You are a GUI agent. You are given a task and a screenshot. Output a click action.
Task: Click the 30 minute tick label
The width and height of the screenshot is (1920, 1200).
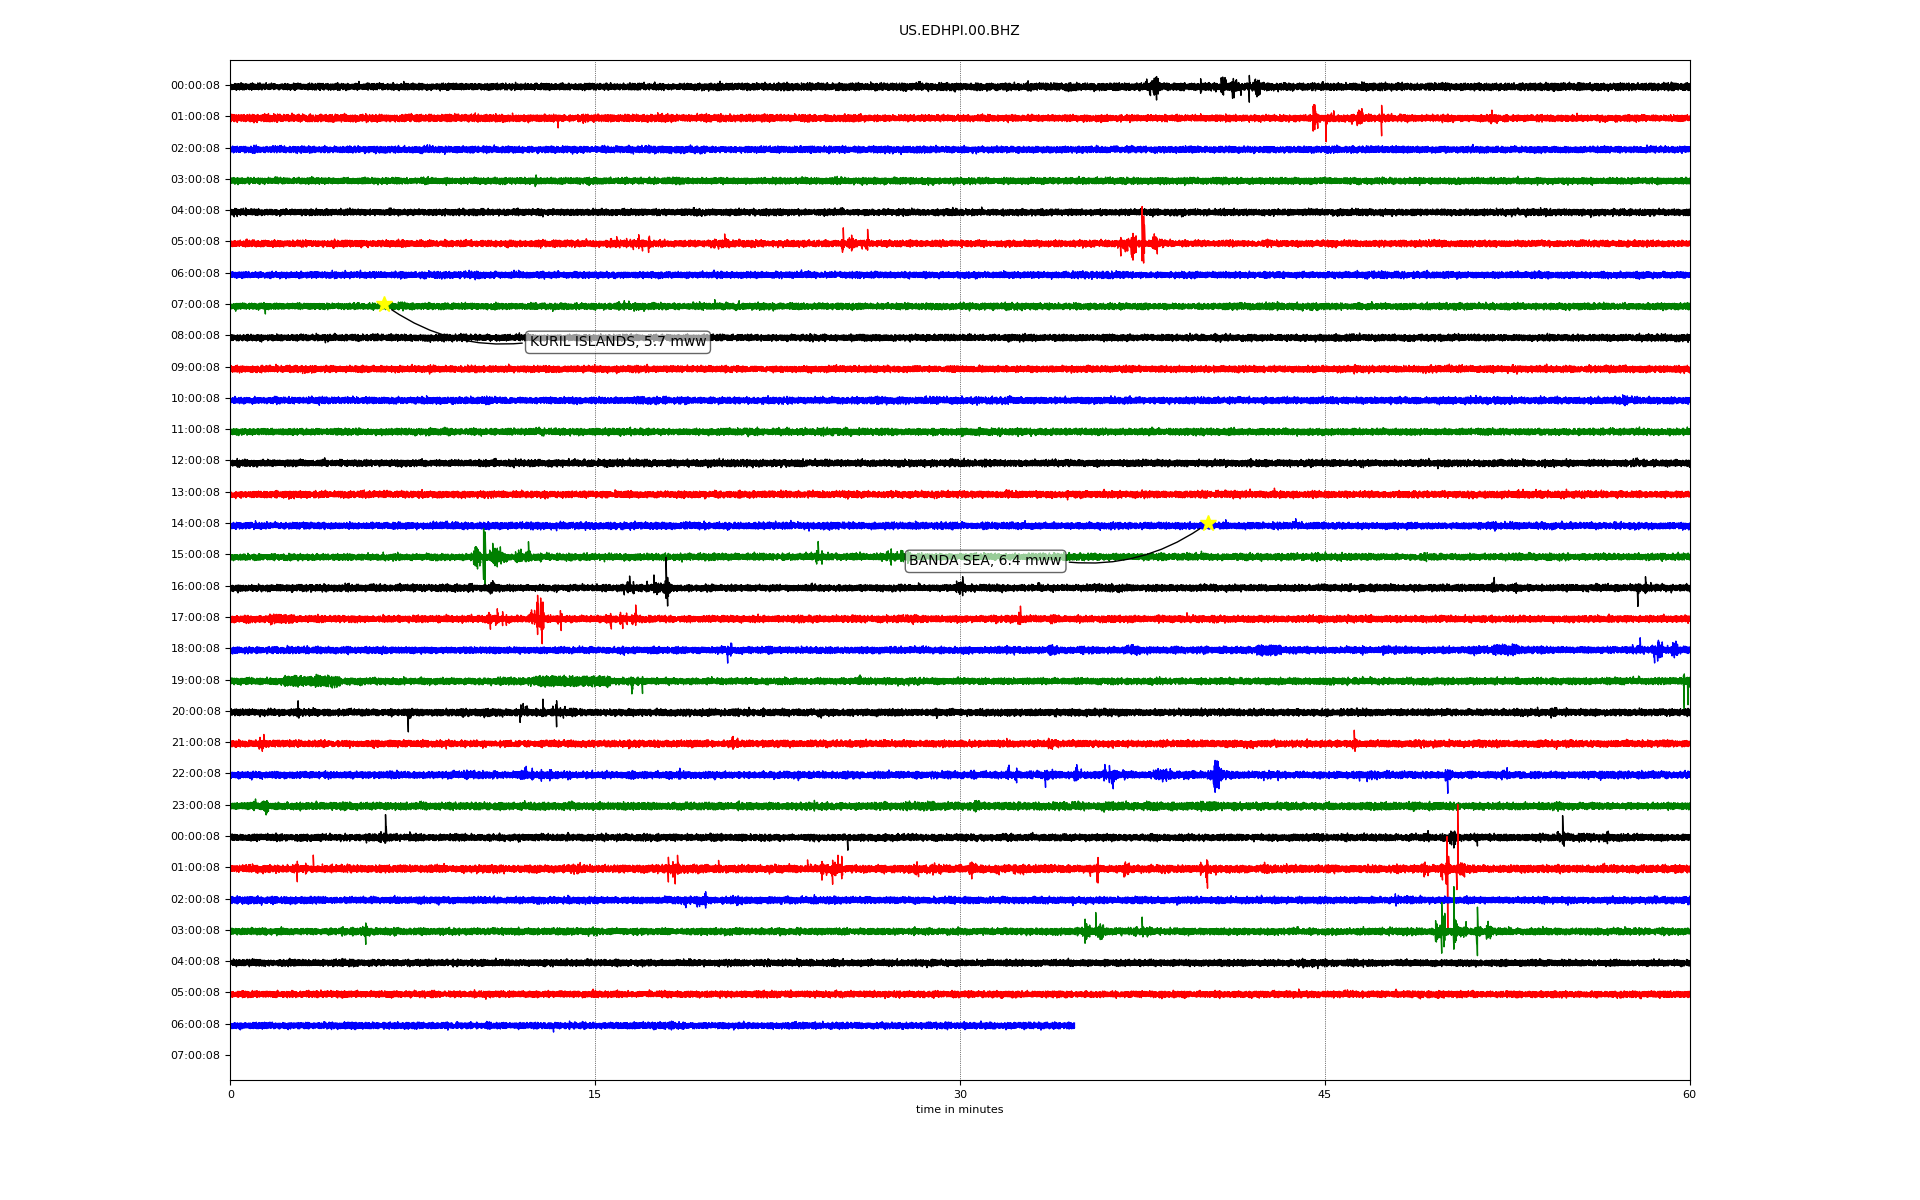point(960,1094)
